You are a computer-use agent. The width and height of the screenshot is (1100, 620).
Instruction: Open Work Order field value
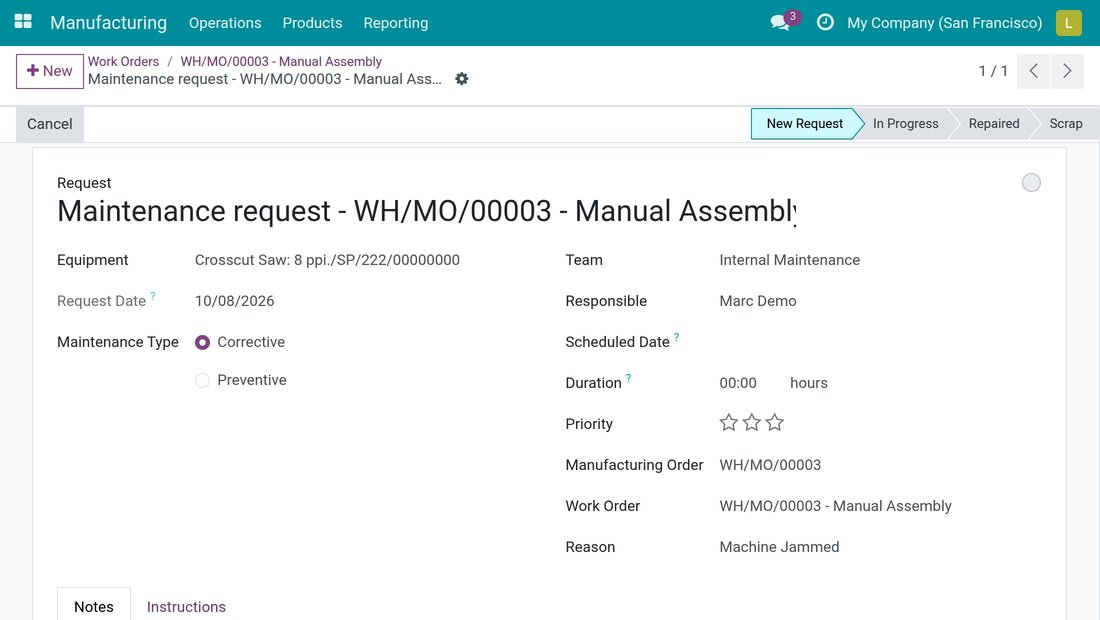point(836,506)
